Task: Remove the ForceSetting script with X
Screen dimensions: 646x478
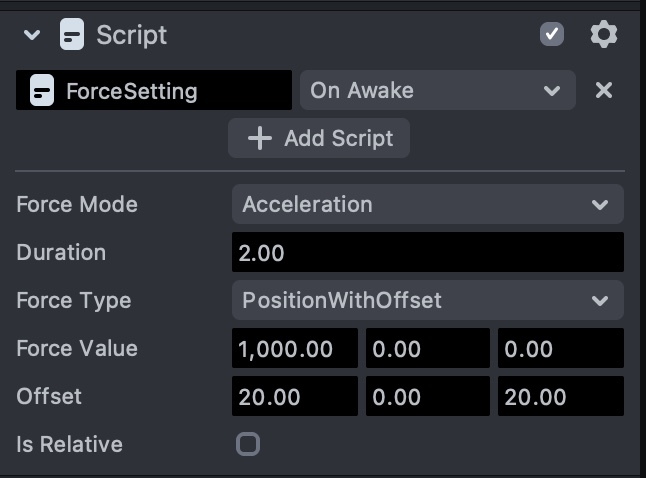Action: [603, 90]
